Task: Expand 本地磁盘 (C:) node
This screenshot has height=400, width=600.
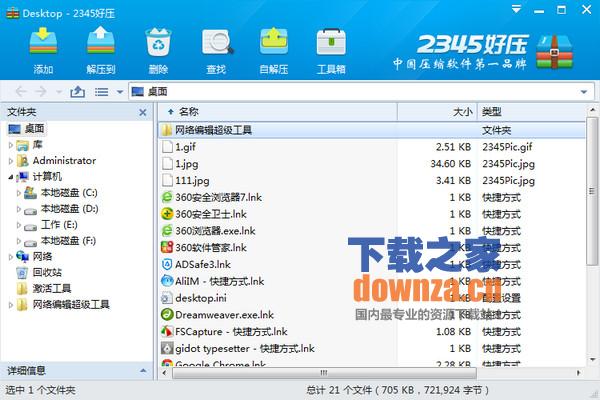Action: point(18,193)
